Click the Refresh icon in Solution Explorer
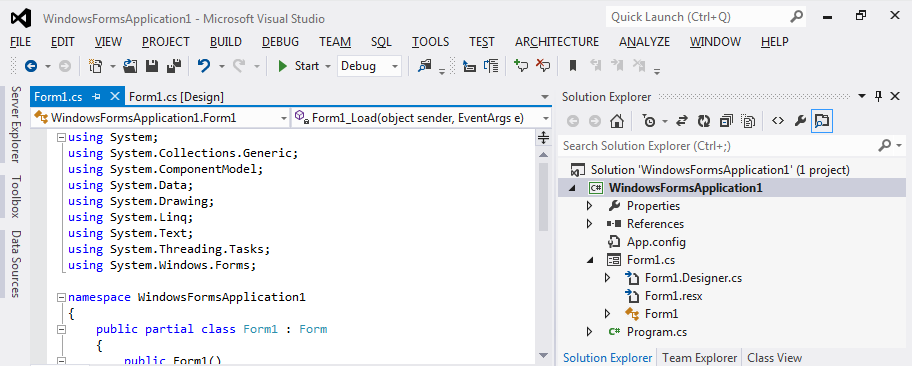Viewport: 912px width, 366px height. pos(704,121)
